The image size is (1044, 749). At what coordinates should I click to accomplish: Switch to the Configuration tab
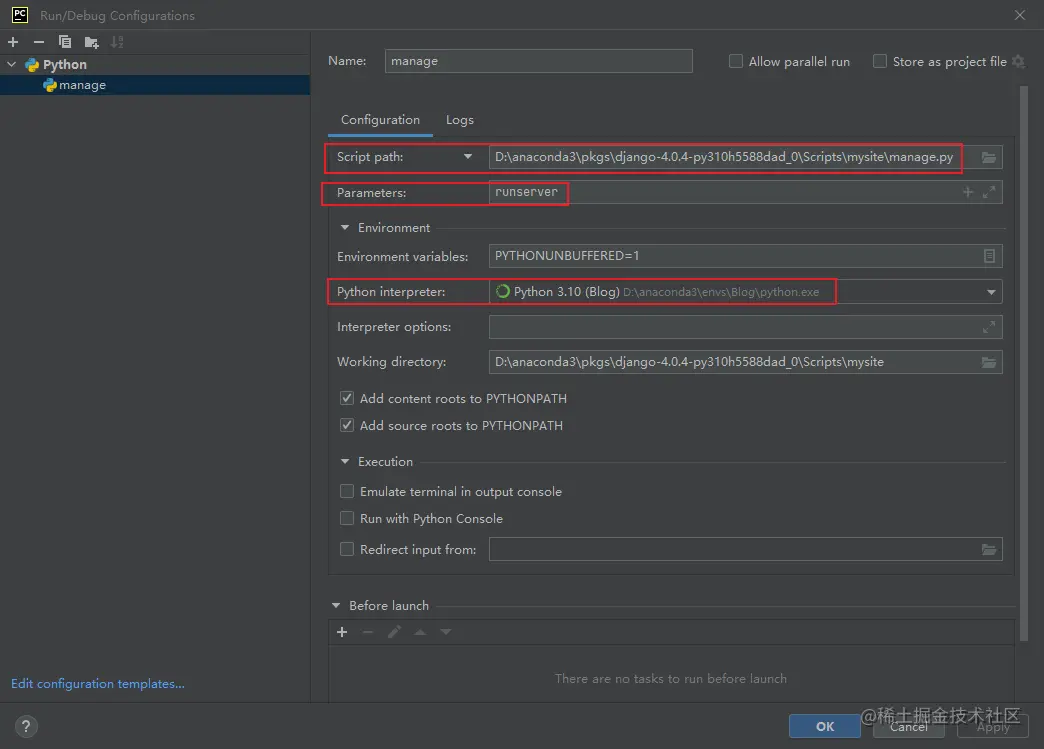(380, 120)
